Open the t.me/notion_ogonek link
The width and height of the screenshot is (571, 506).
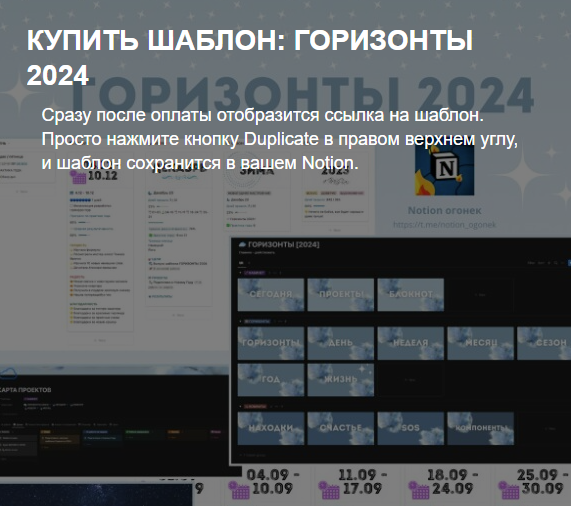[445, 225]
